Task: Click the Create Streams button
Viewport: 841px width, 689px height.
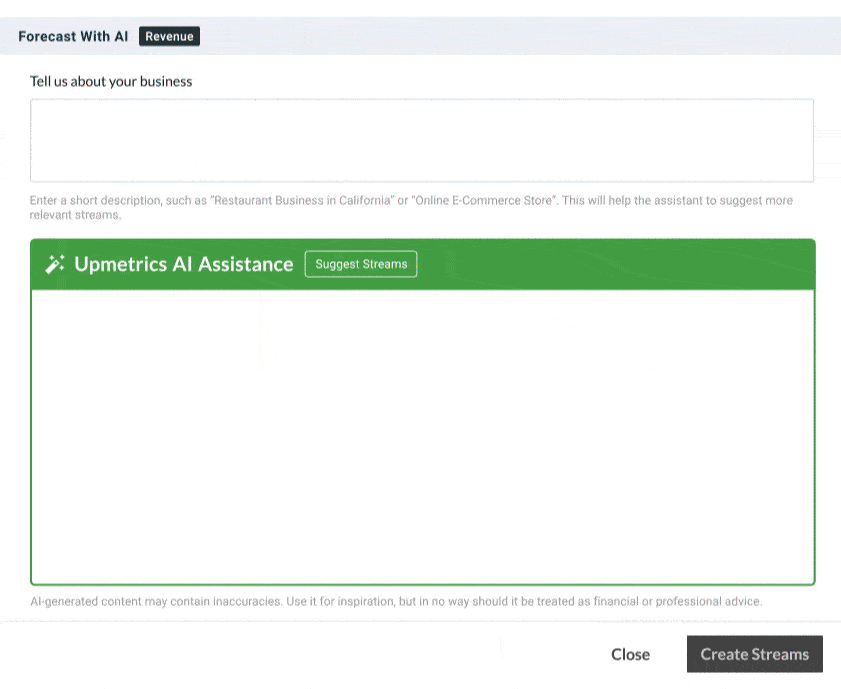Action: [x=755, y=654]
